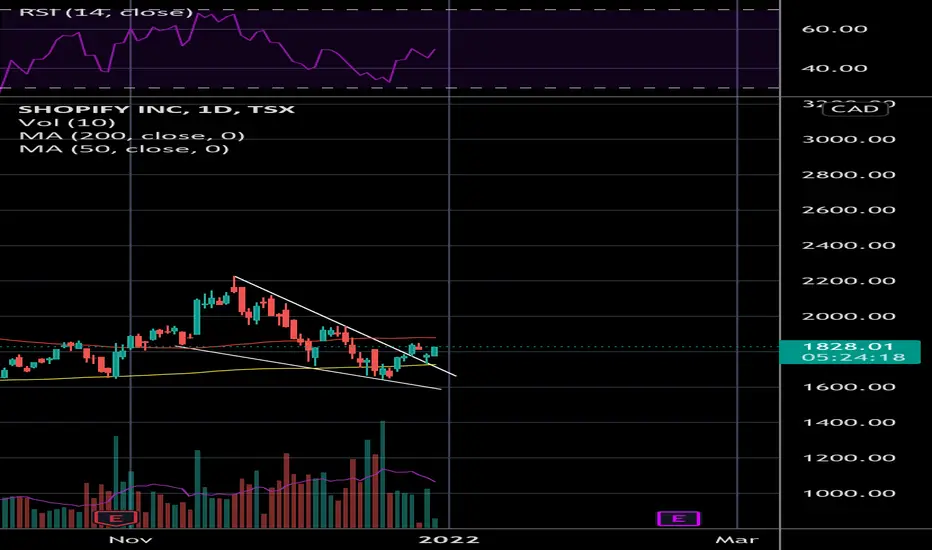
Task: Select the MA (200, close, 0) legend
Action: pos(131,136)
